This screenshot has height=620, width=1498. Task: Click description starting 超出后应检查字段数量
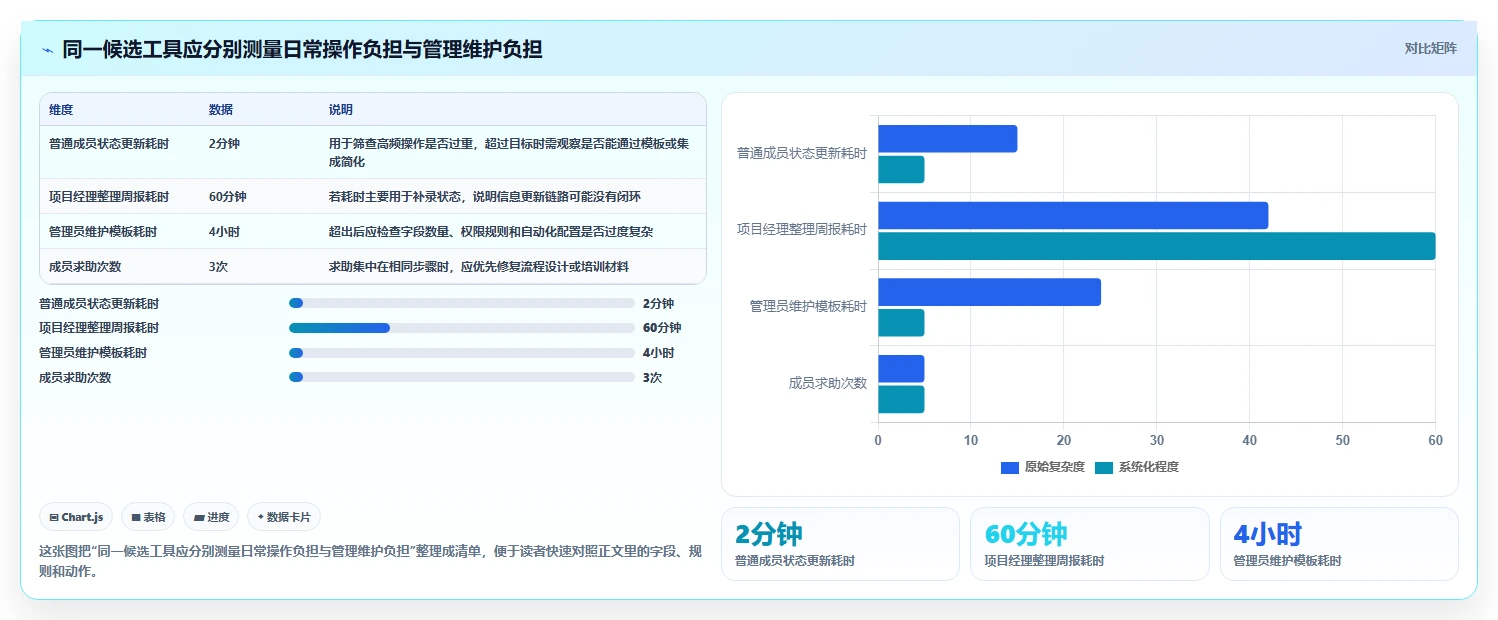click(491, 232)
